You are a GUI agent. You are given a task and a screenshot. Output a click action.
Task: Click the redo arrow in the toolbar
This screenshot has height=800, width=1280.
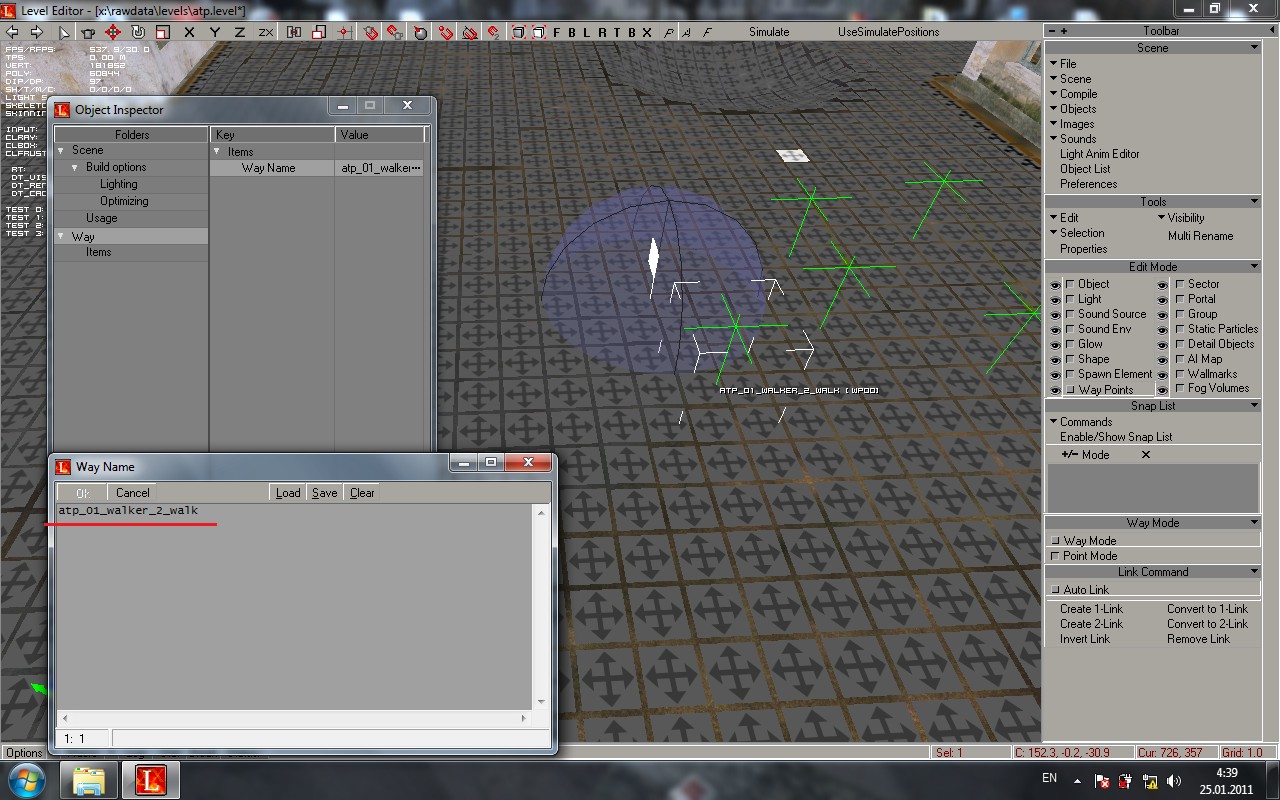36,32
